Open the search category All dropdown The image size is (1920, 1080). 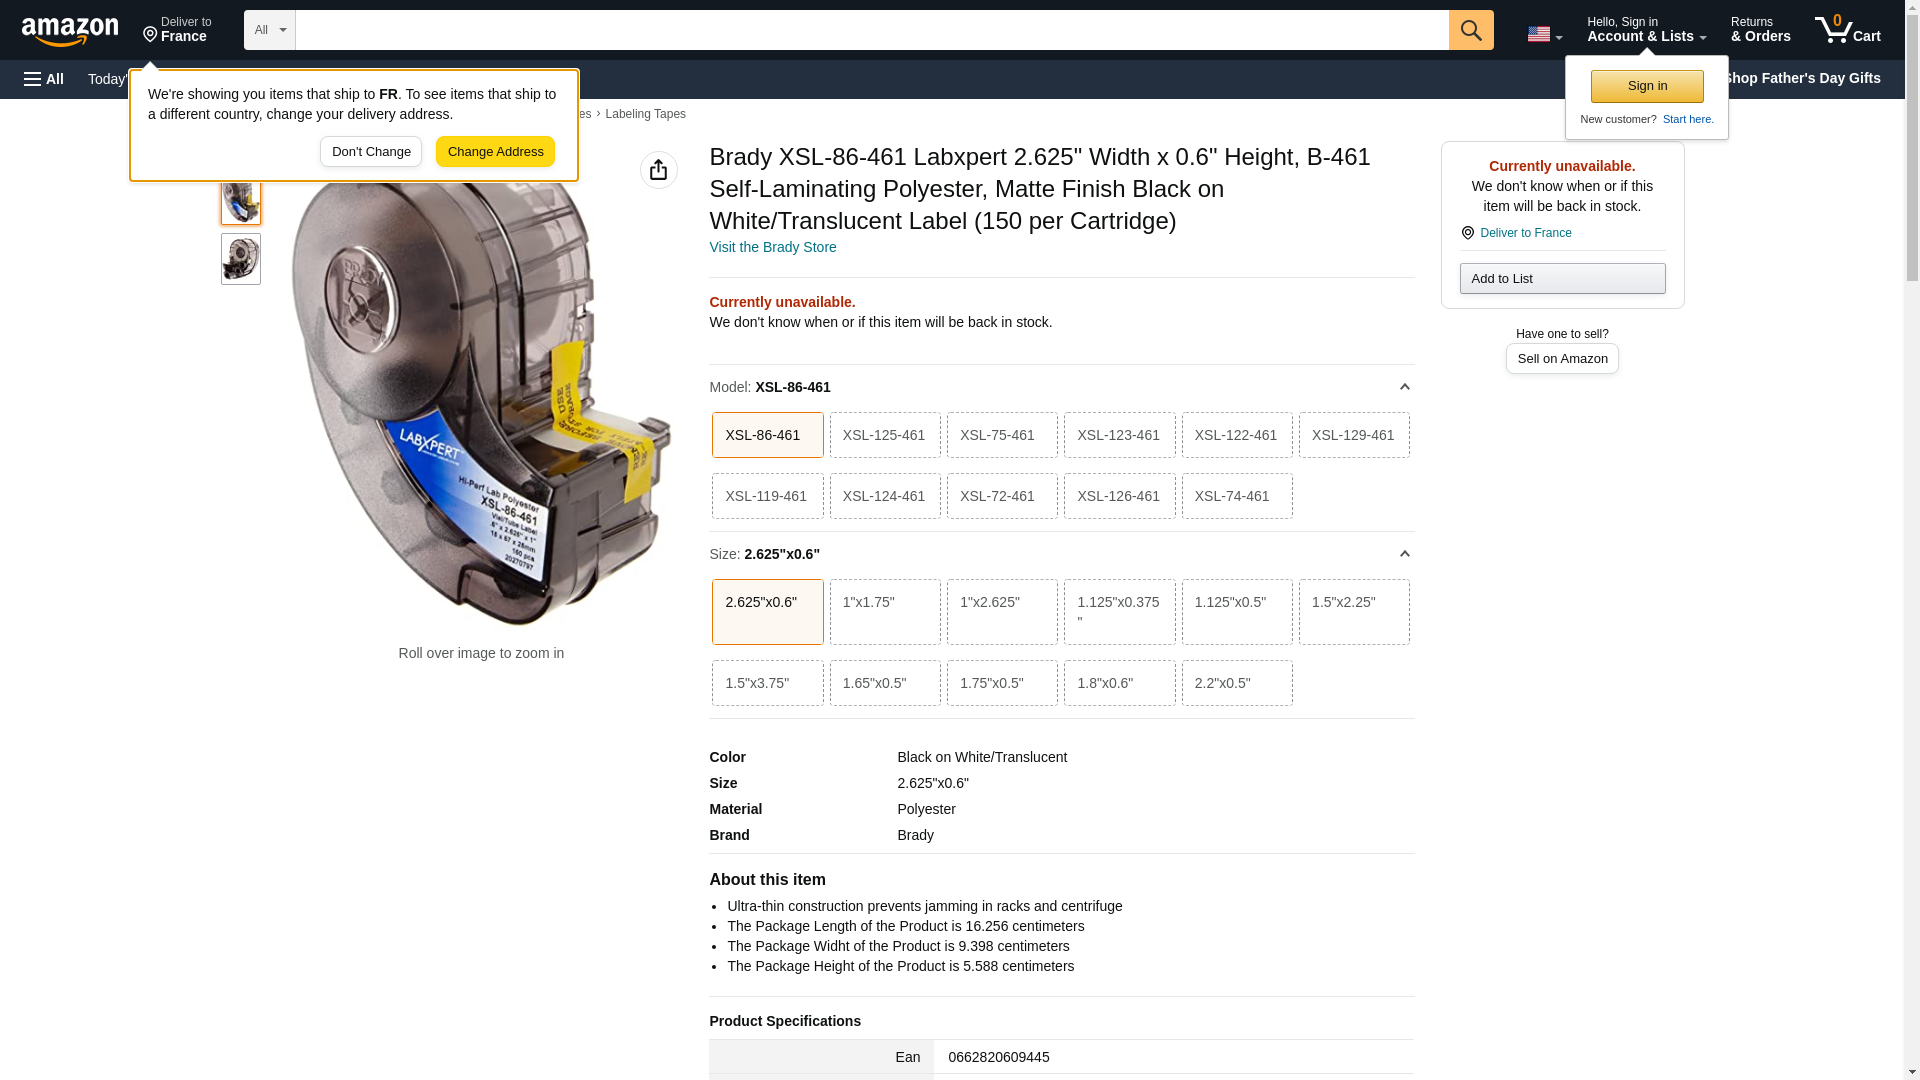pyautogui.click(x=269, y=30)
